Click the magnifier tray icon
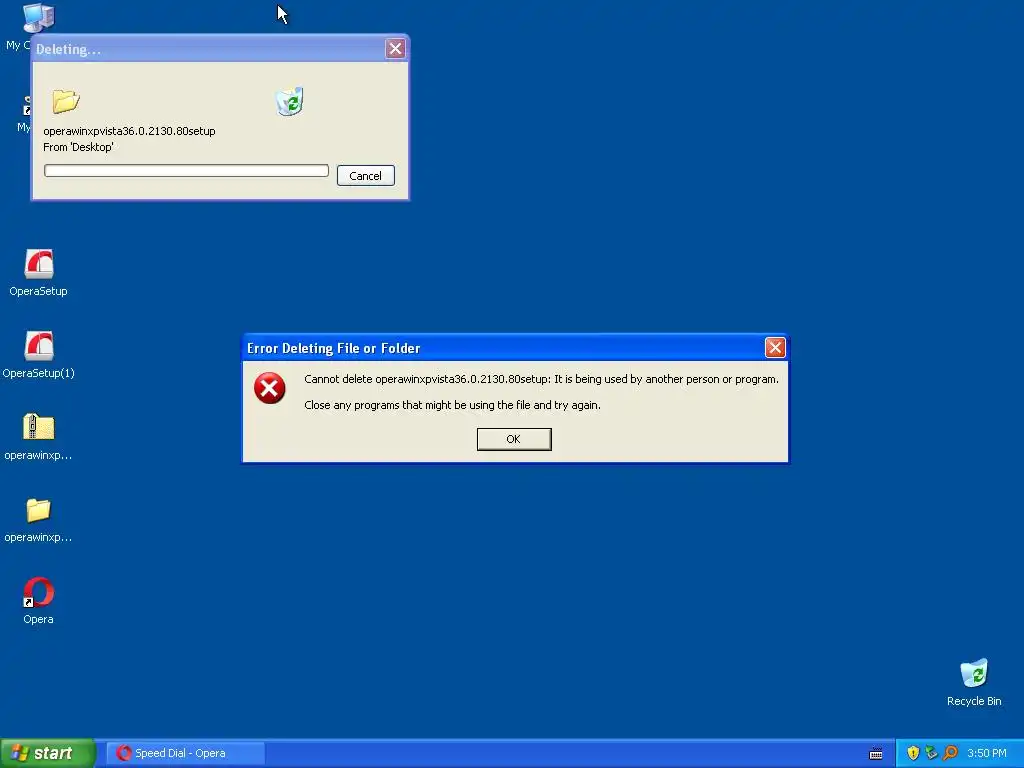This screenshot has height=768, width=1024. click(x=950, y=753)
